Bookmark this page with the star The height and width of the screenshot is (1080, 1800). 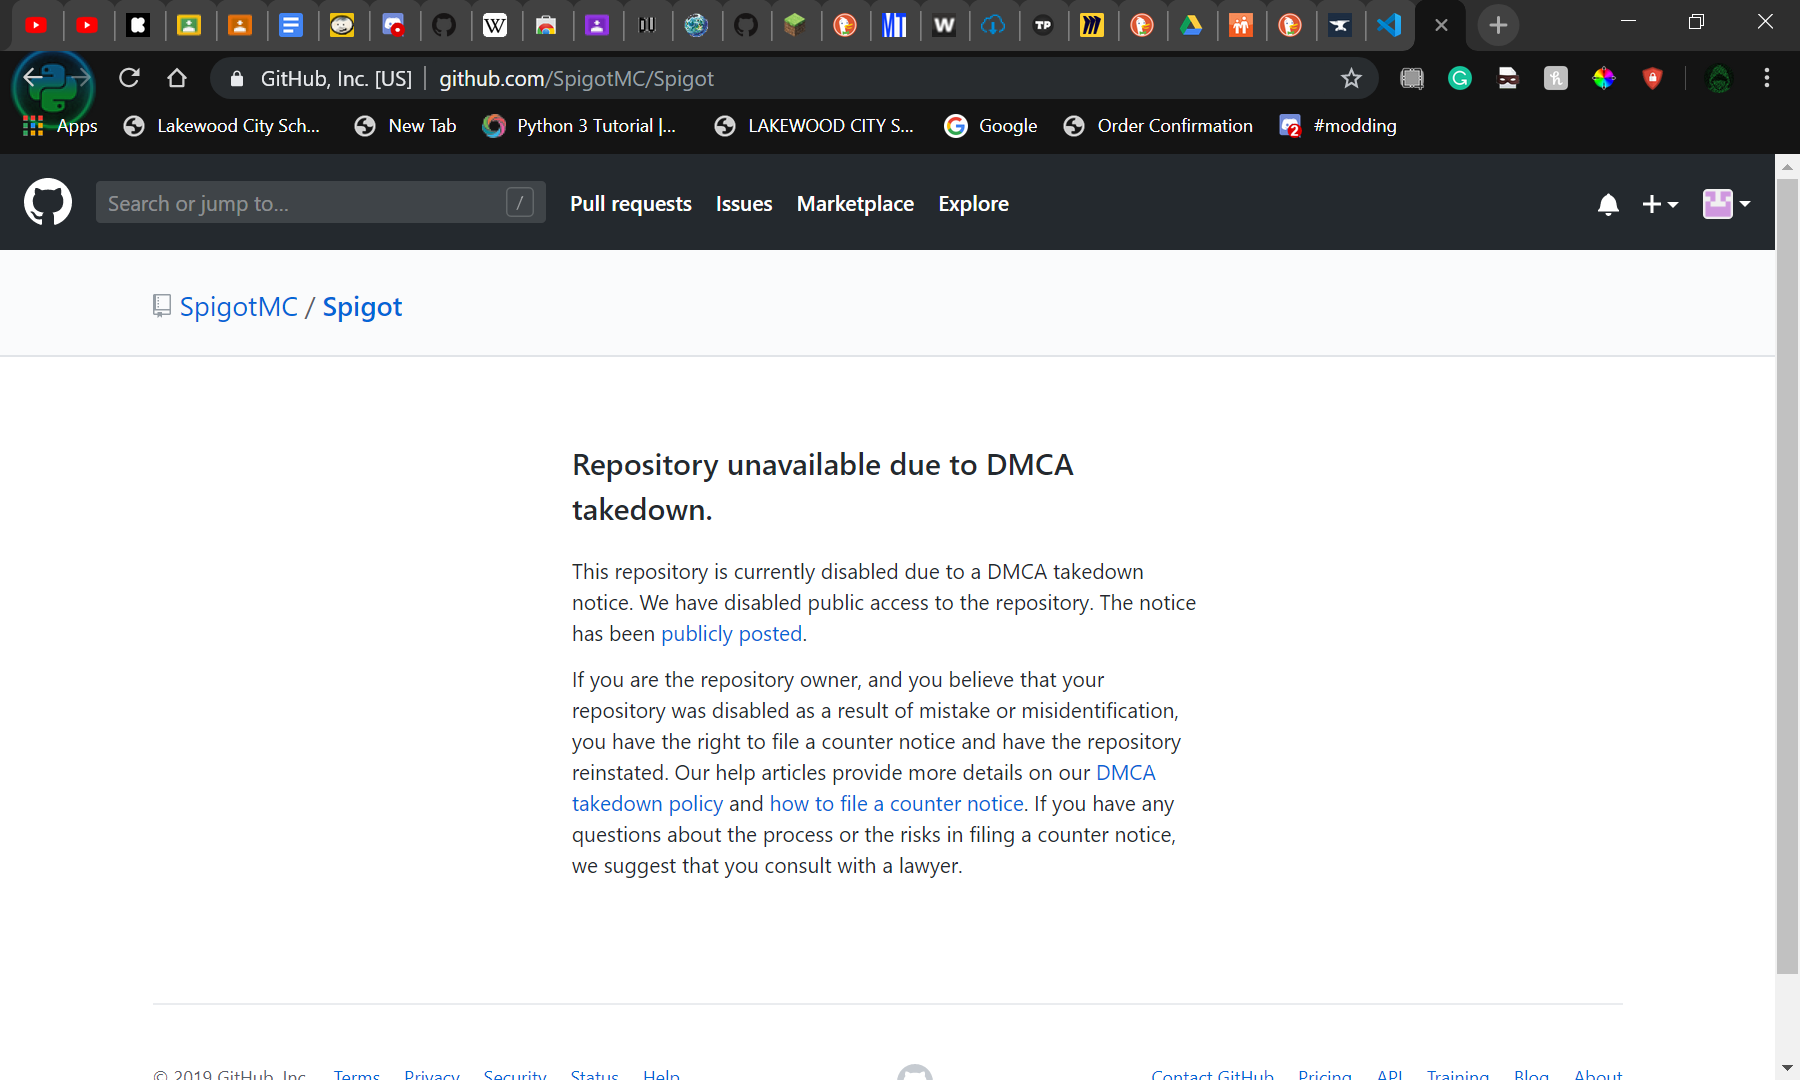point(1351,78)
